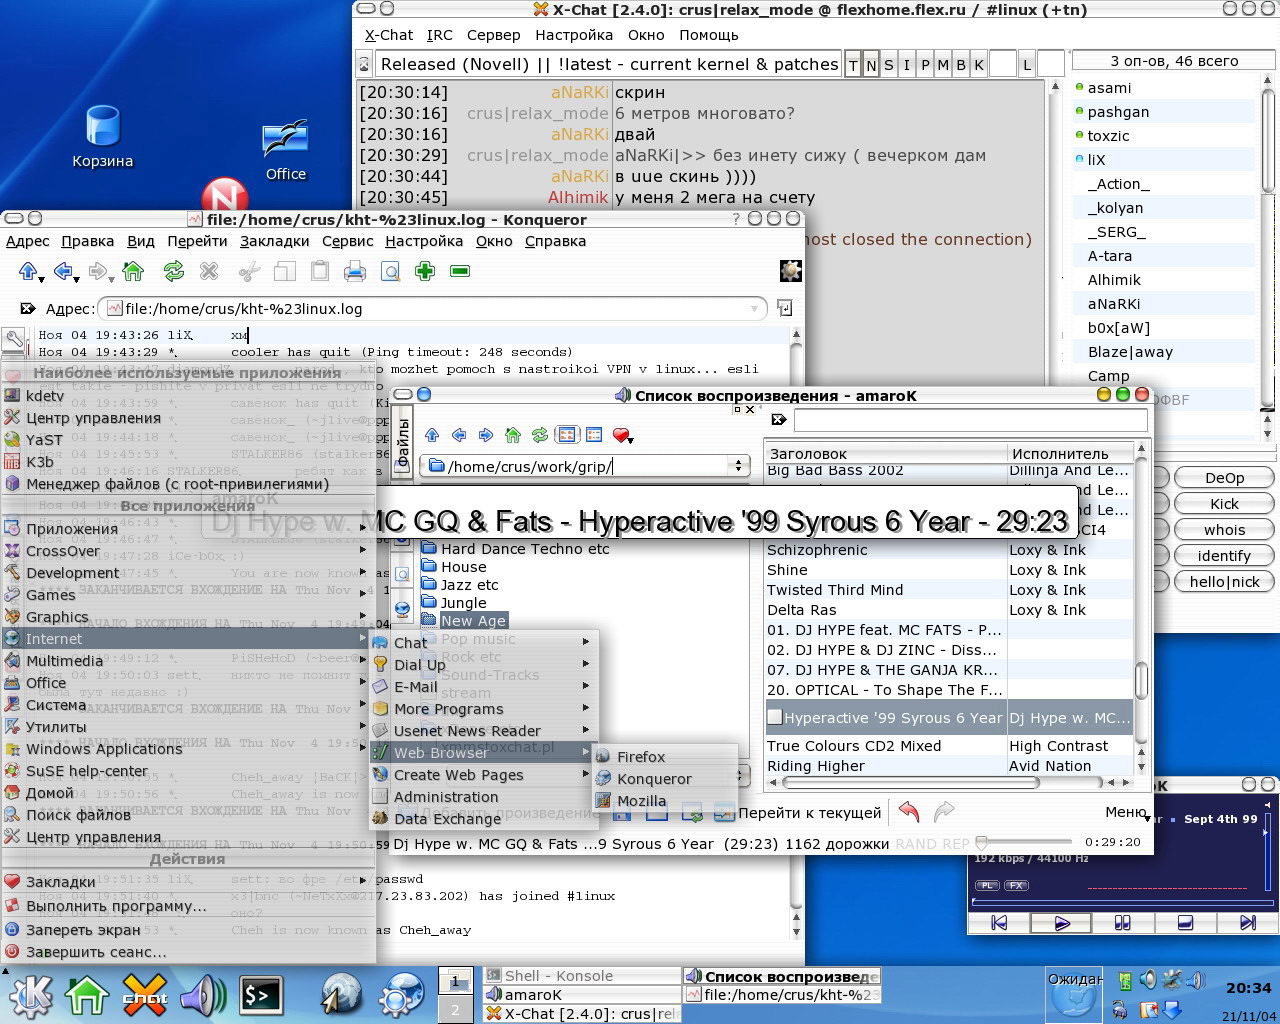
Task: Switch to virtual desktop 2 in pager
Action: pyautogui.click(x=455, y=1009)
